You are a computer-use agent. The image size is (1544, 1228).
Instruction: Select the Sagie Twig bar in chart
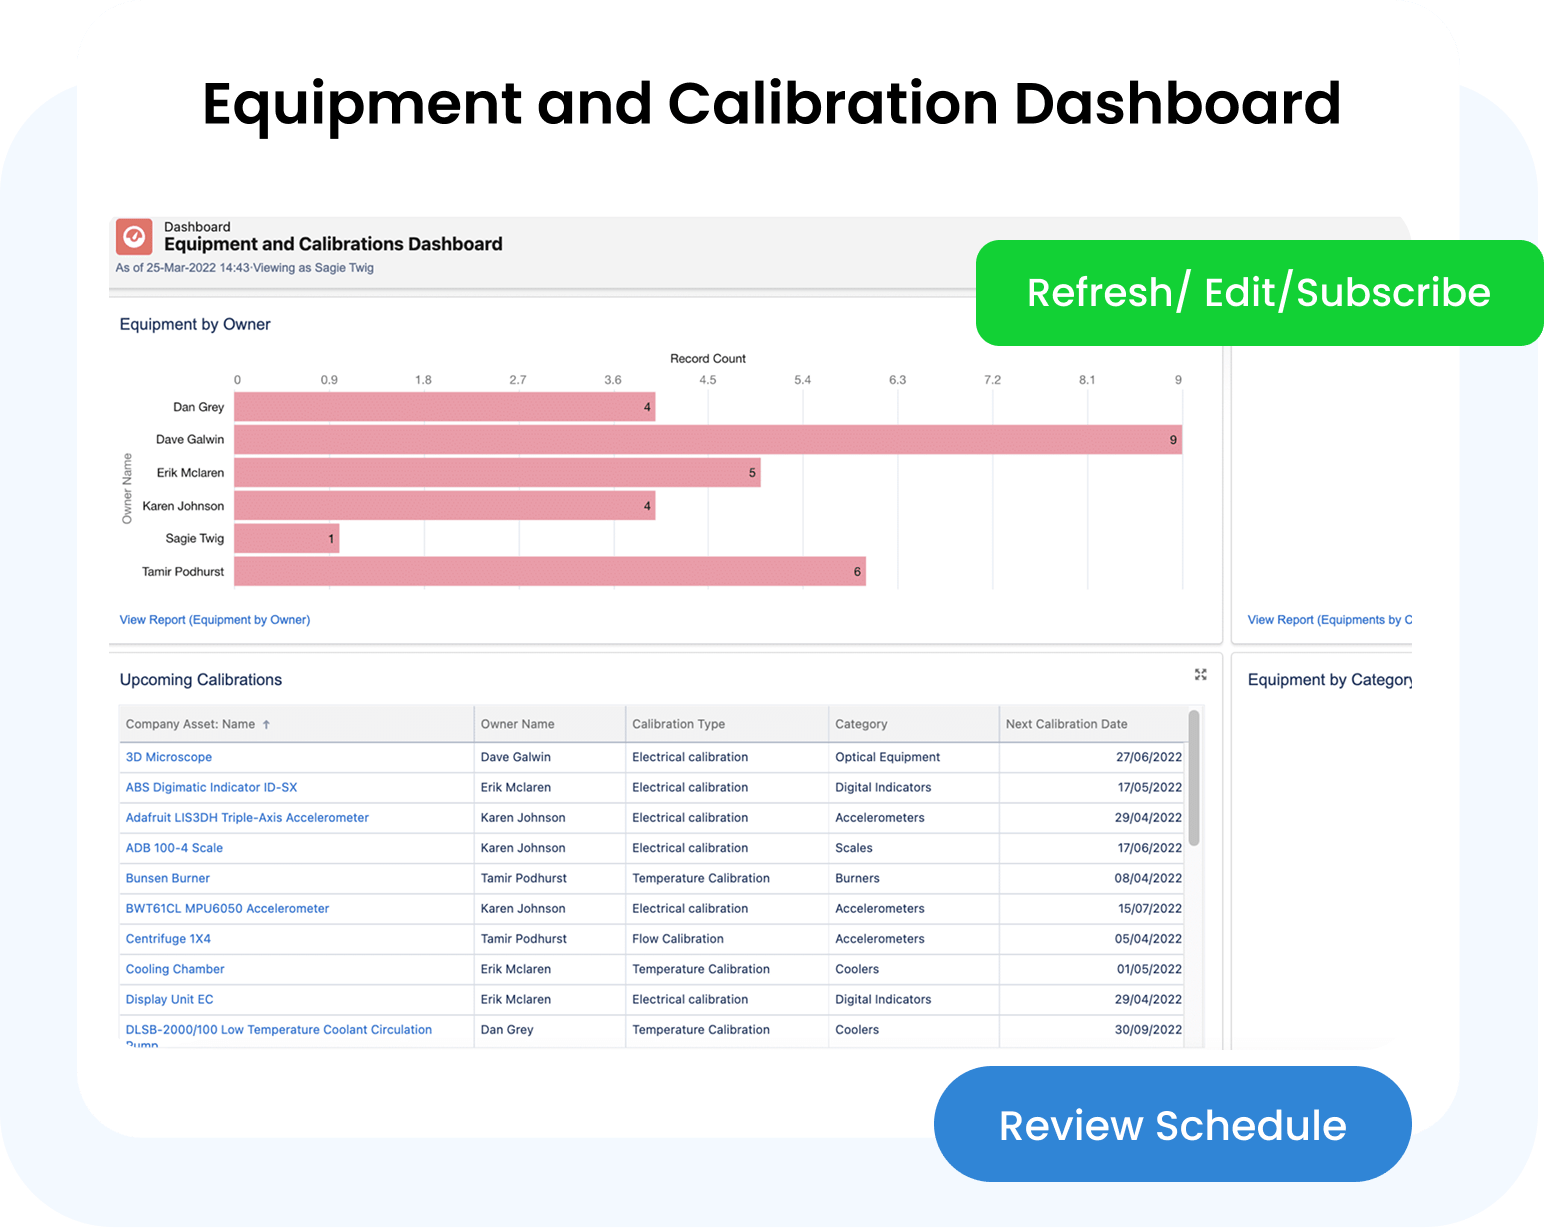(x=286, y=539)
